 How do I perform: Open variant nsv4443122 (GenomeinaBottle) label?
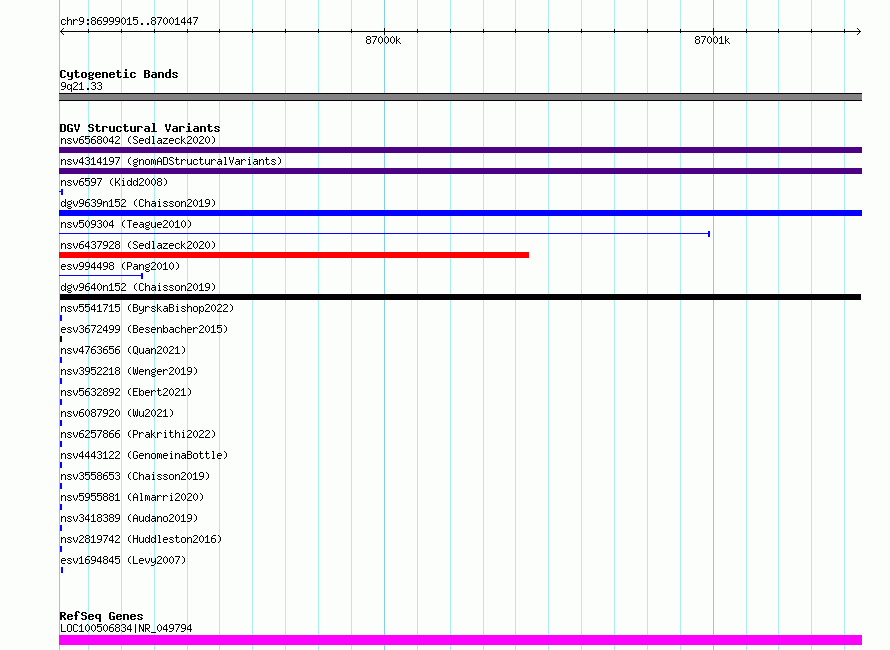144,455
